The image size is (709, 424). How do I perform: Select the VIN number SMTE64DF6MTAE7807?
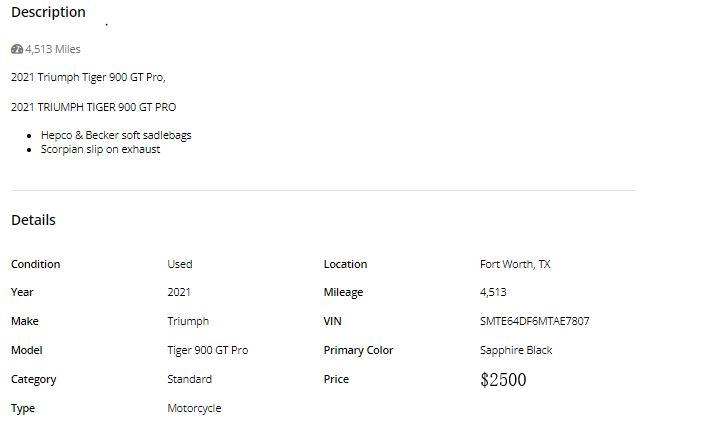pos(534,321)
